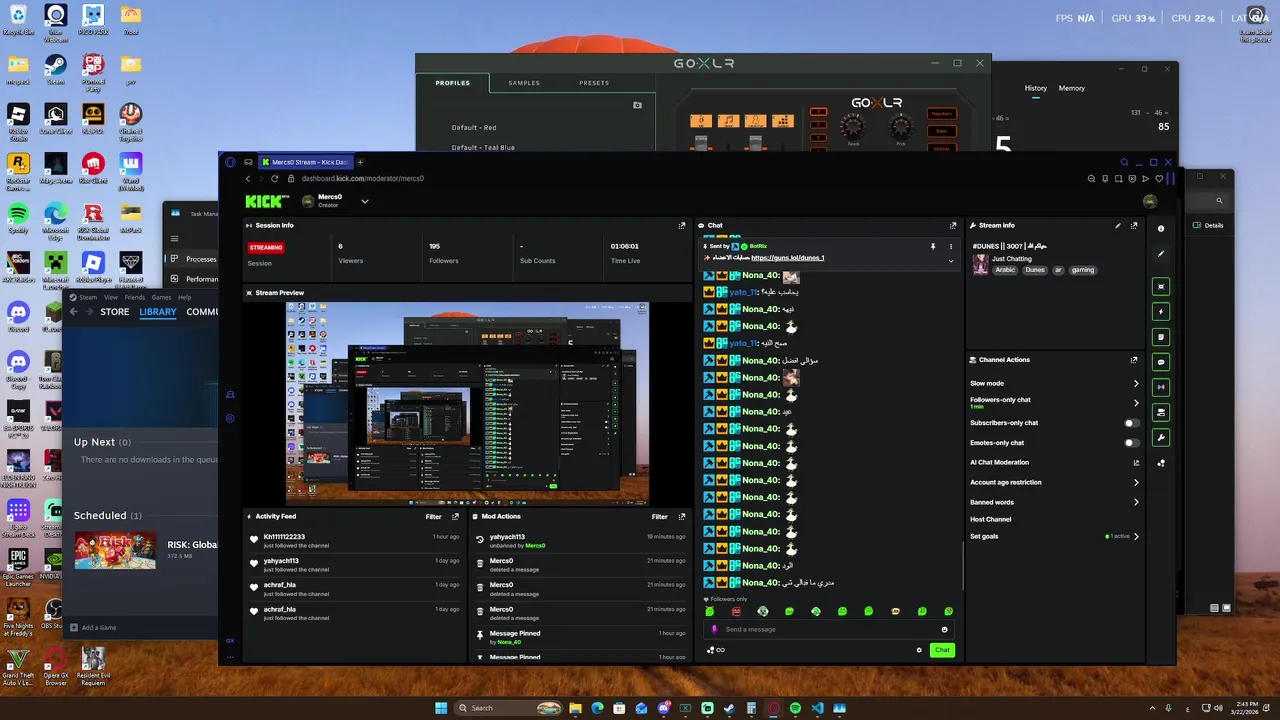
Task: Open AI Chat Moderation stats icon
Action: pyautogui.click(x=1136, y=463)
